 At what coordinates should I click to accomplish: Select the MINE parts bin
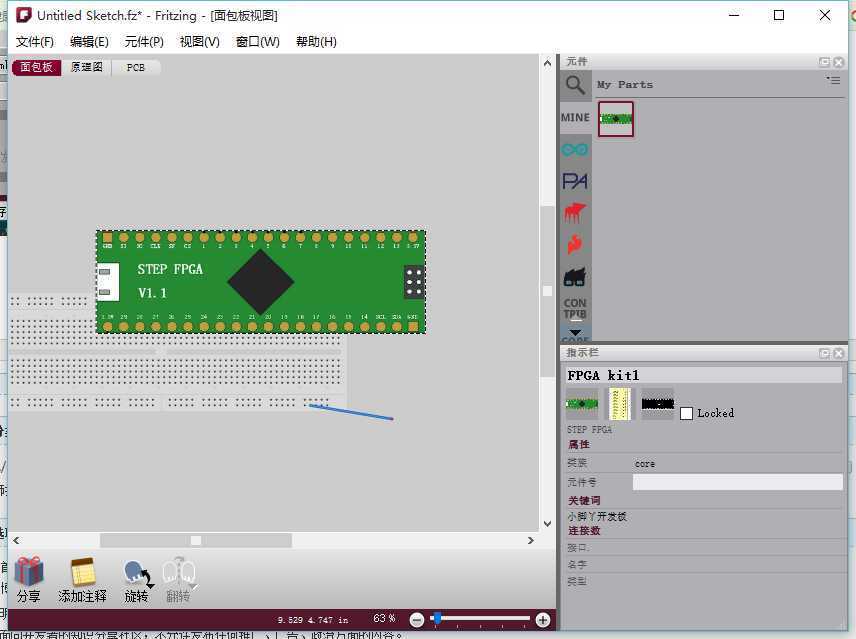(x=575, y=117)
